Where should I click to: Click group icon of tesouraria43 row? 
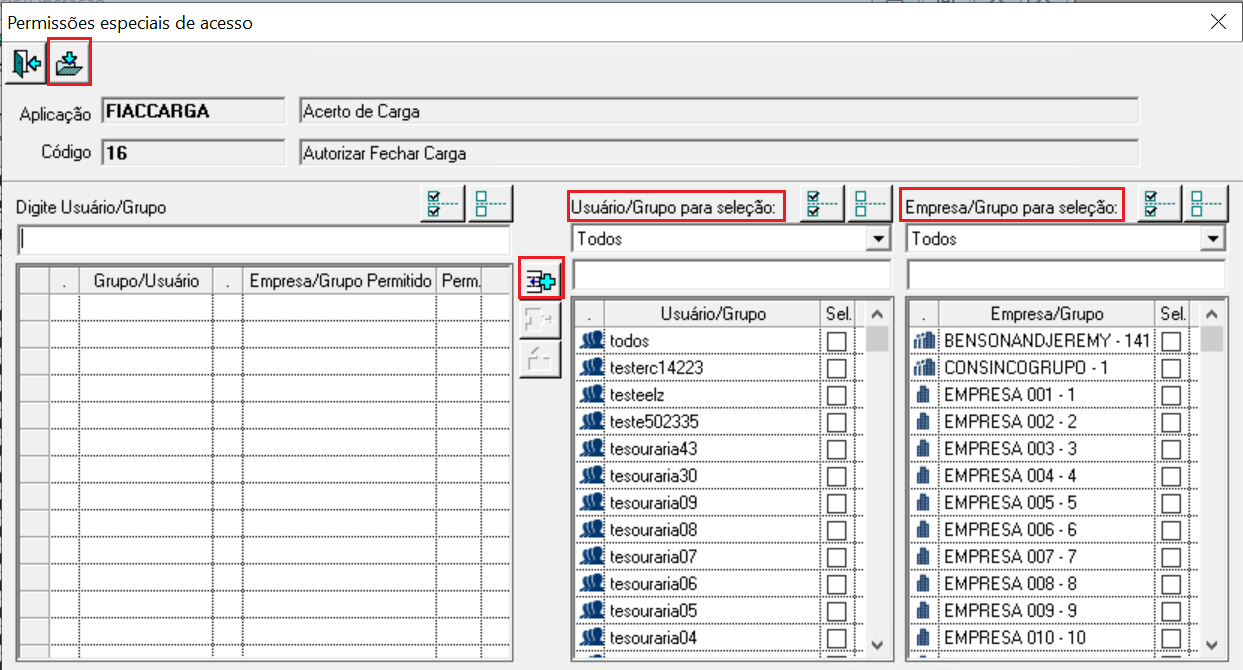coord(592,449)
